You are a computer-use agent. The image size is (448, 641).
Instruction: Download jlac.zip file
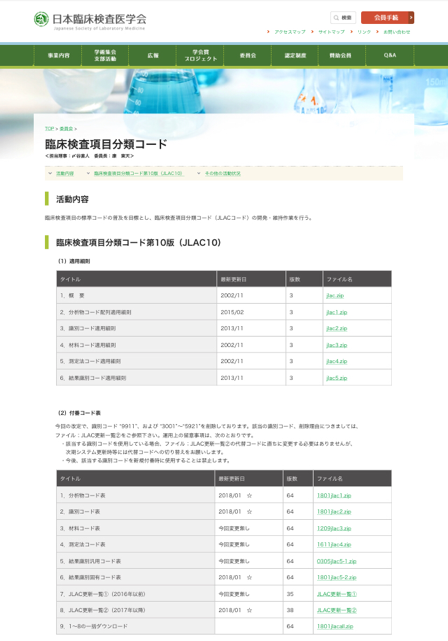click(x=335, y=296)
